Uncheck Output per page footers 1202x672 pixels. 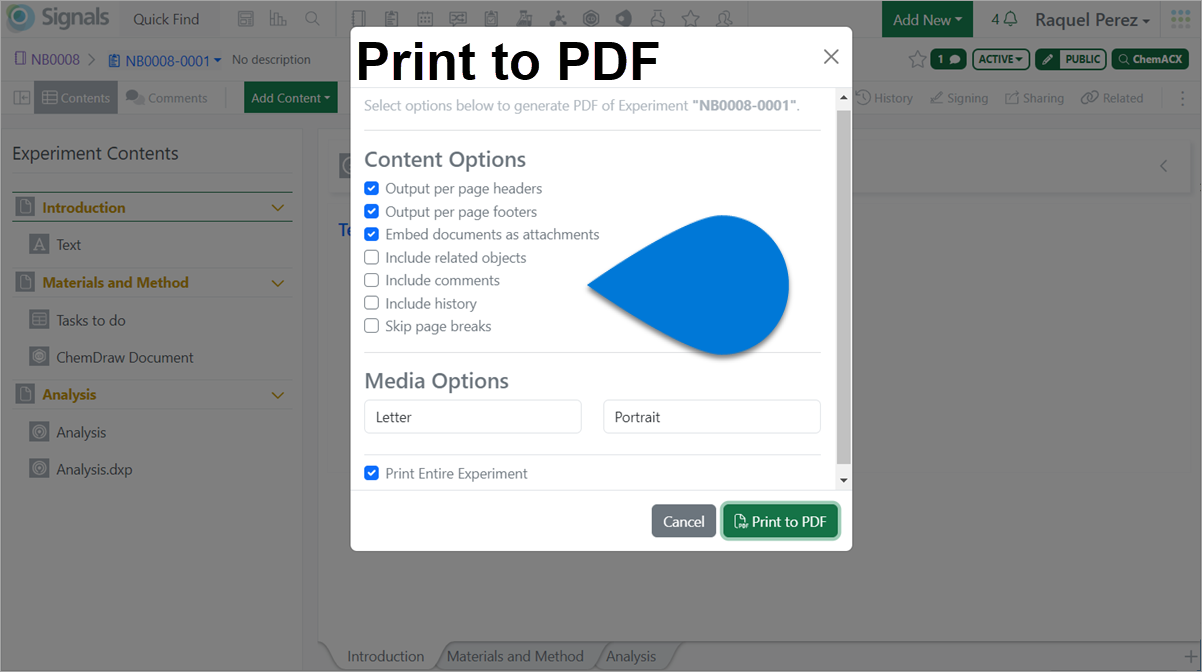pyautogui.click(x=371, y=211)
